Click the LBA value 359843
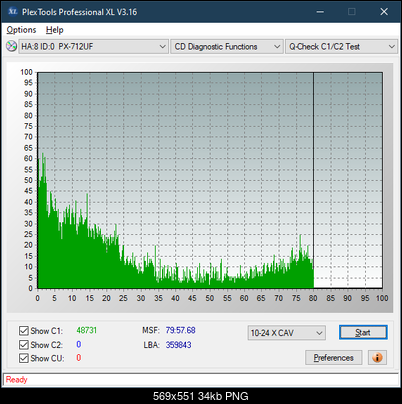The width and height of the screenshot is (402, 404). (179, 345)
